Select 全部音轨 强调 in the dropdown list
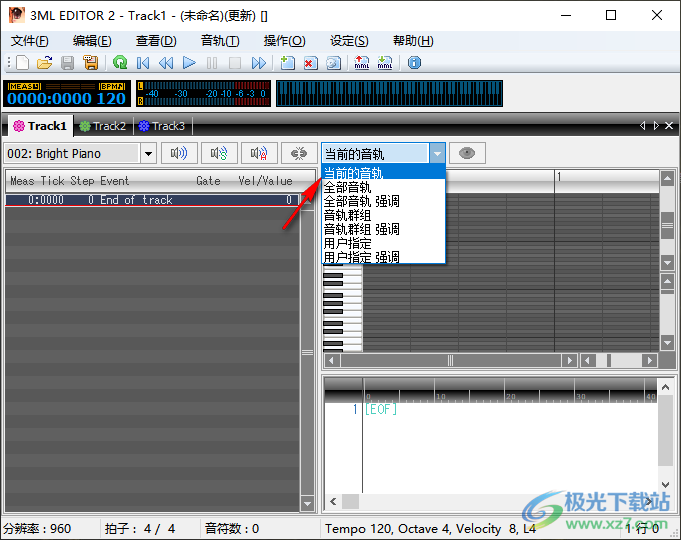681x540 pixels. [384, 201]
